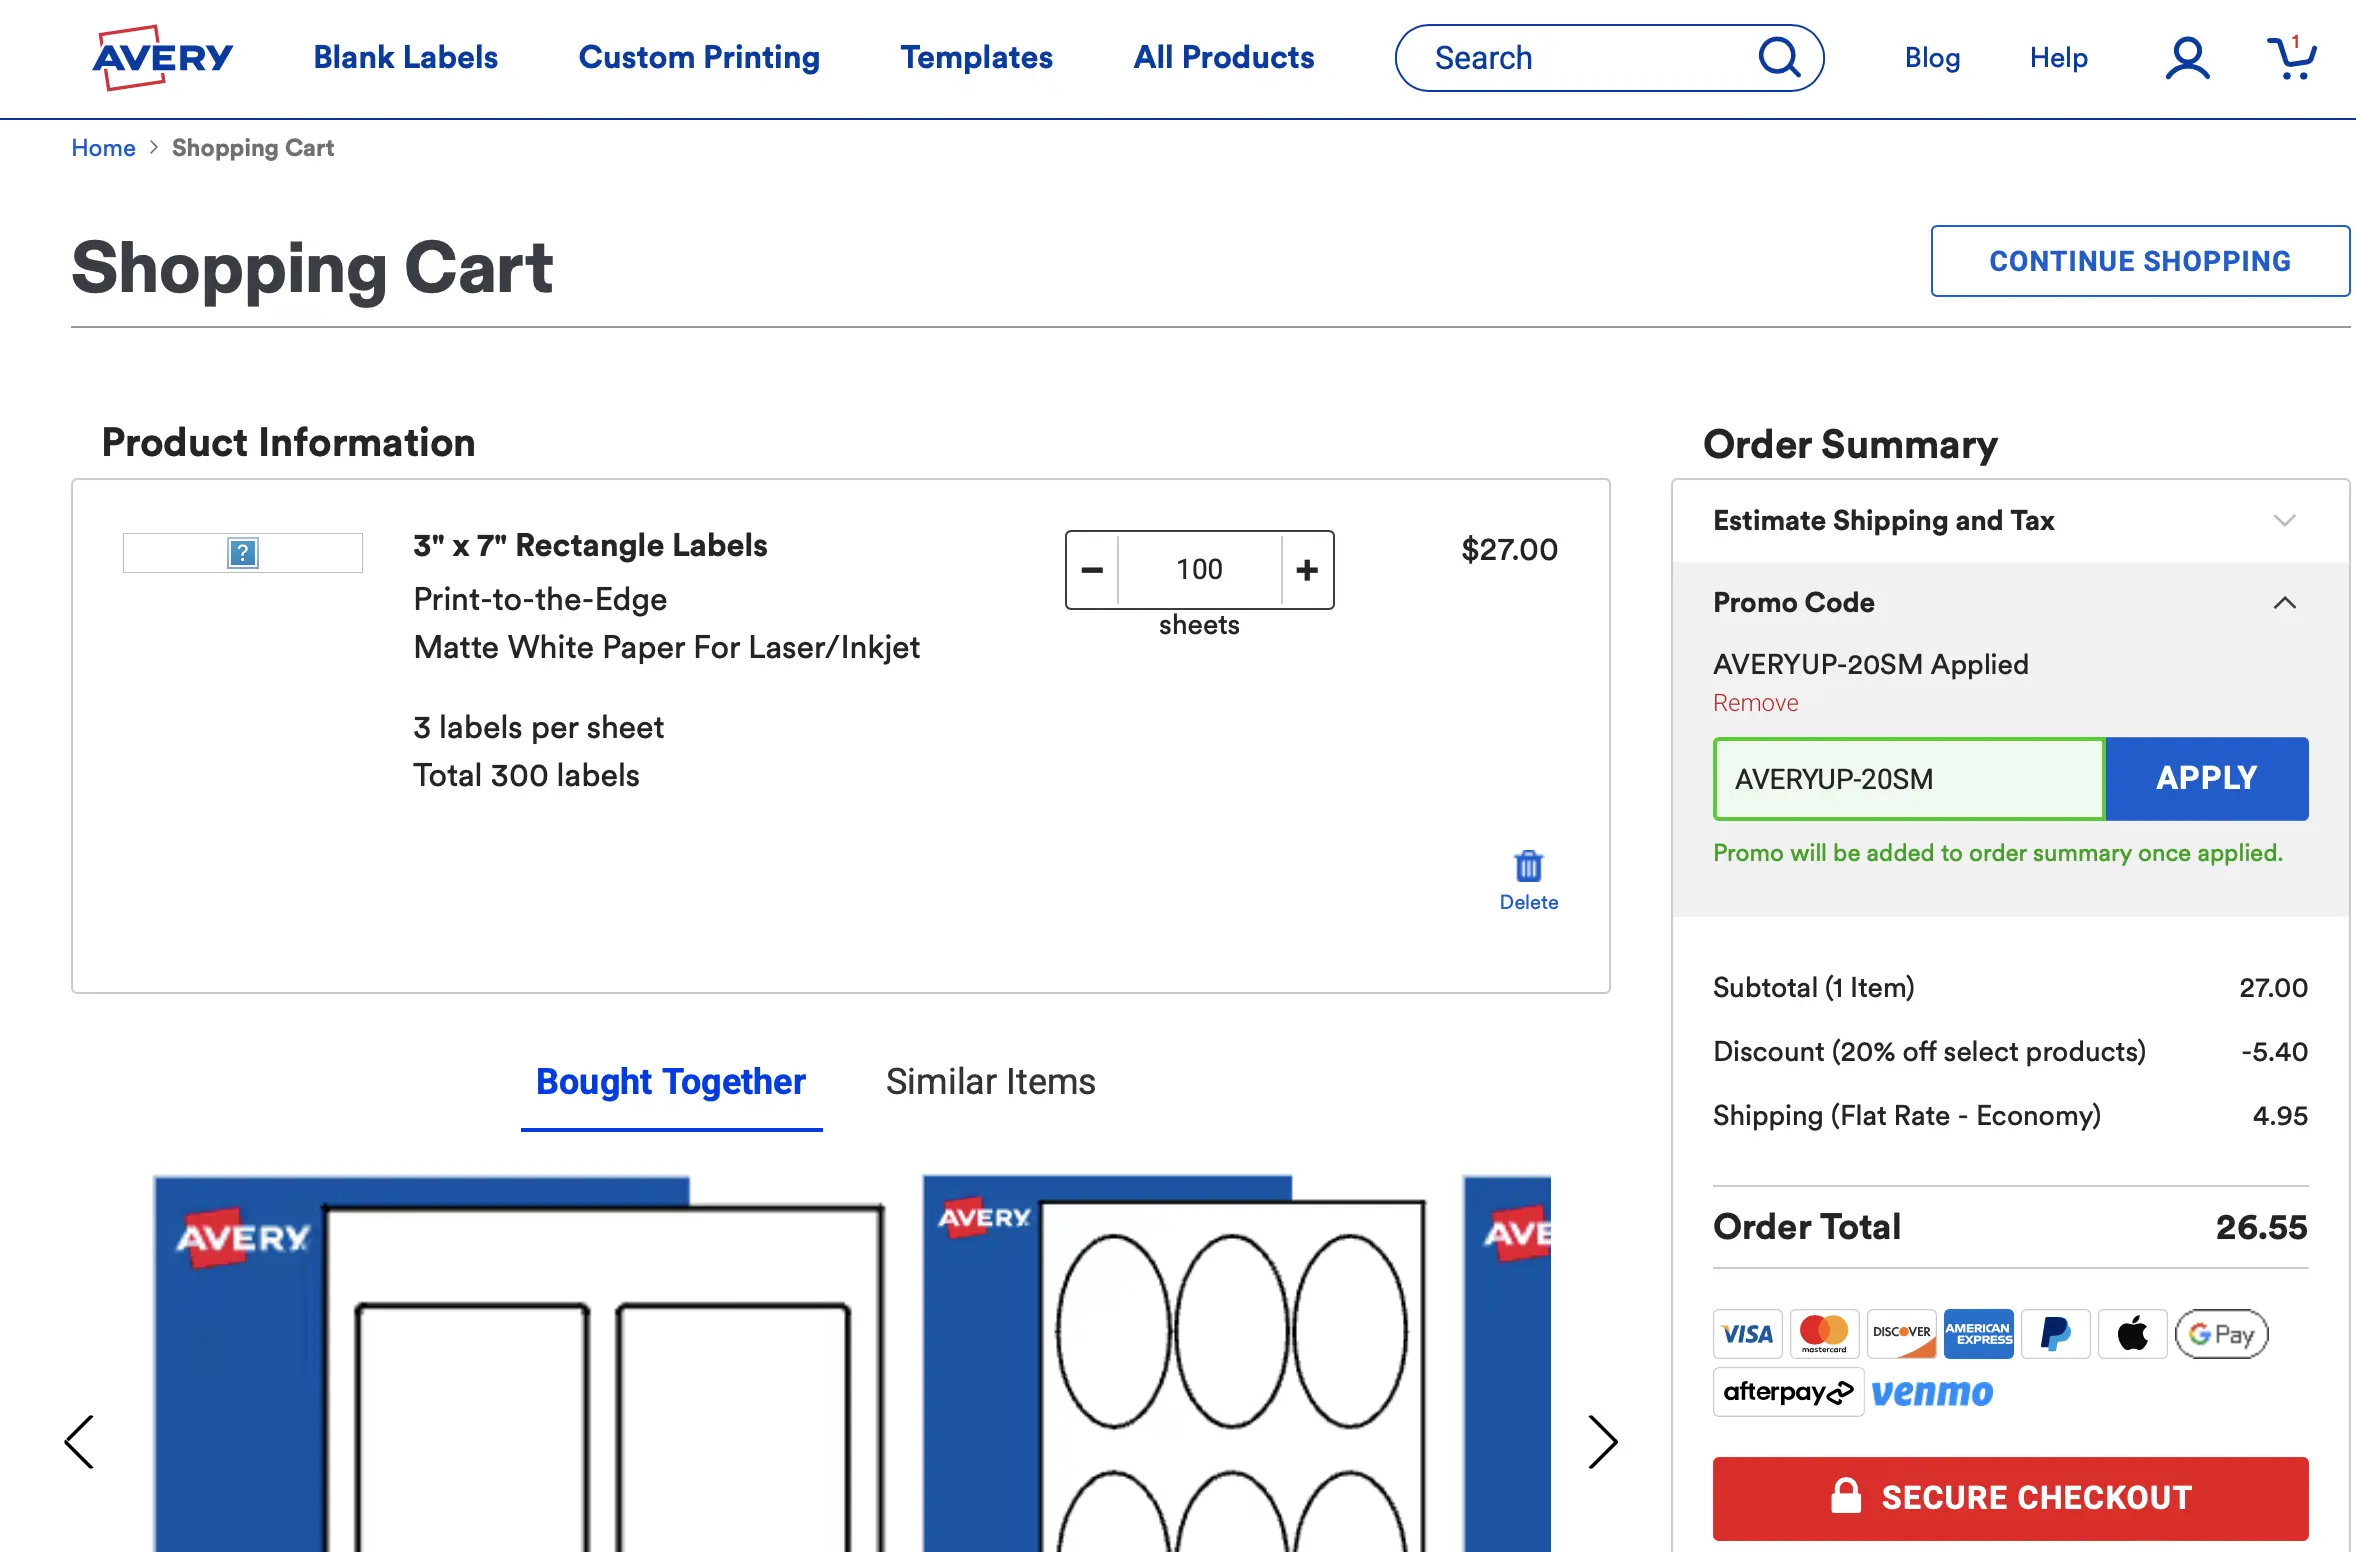Click the search magnifier icon
The height and width of the screenshot is (1552, 2356).
1779,57
